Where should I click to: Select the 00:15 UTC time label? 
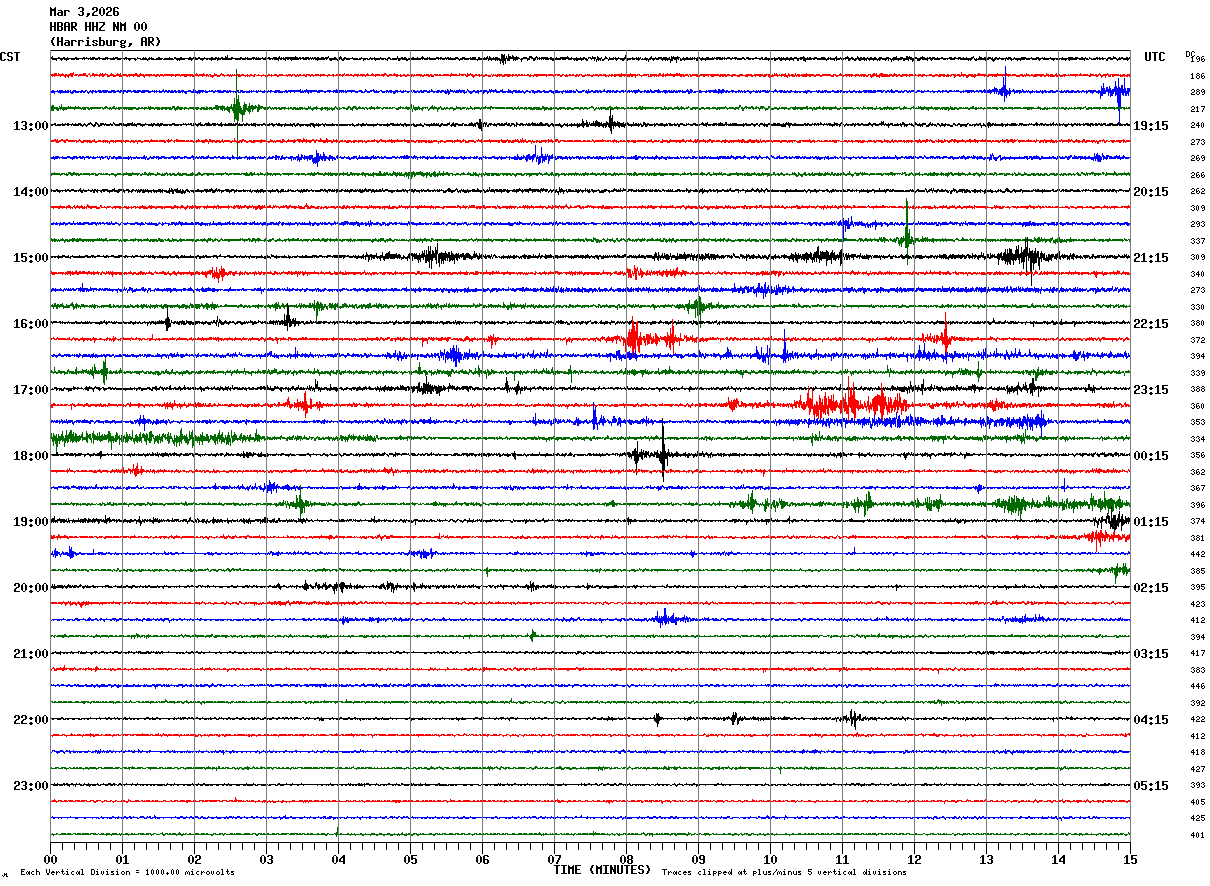(x=1151, y=456)
